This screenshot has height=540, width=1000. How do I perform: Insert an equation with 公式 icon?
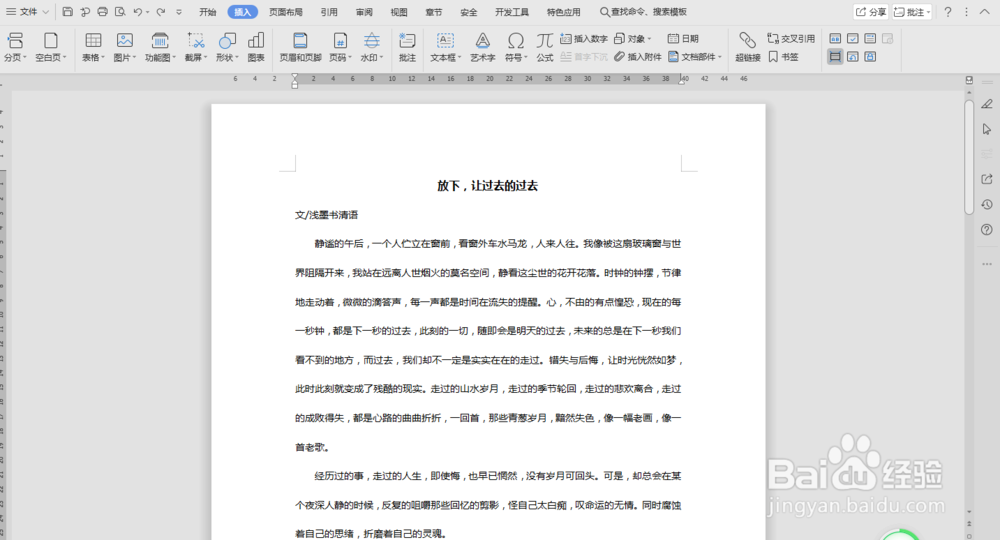point(544,47)
